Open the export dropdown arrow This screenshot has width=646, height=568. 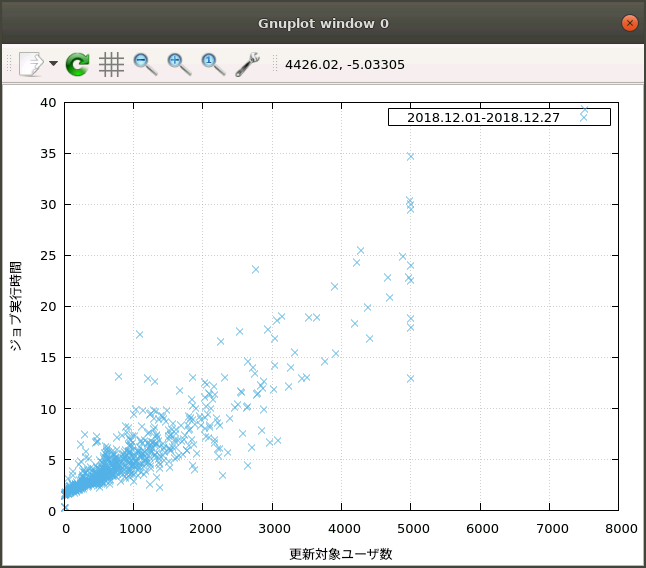click(x=53, y=65)
